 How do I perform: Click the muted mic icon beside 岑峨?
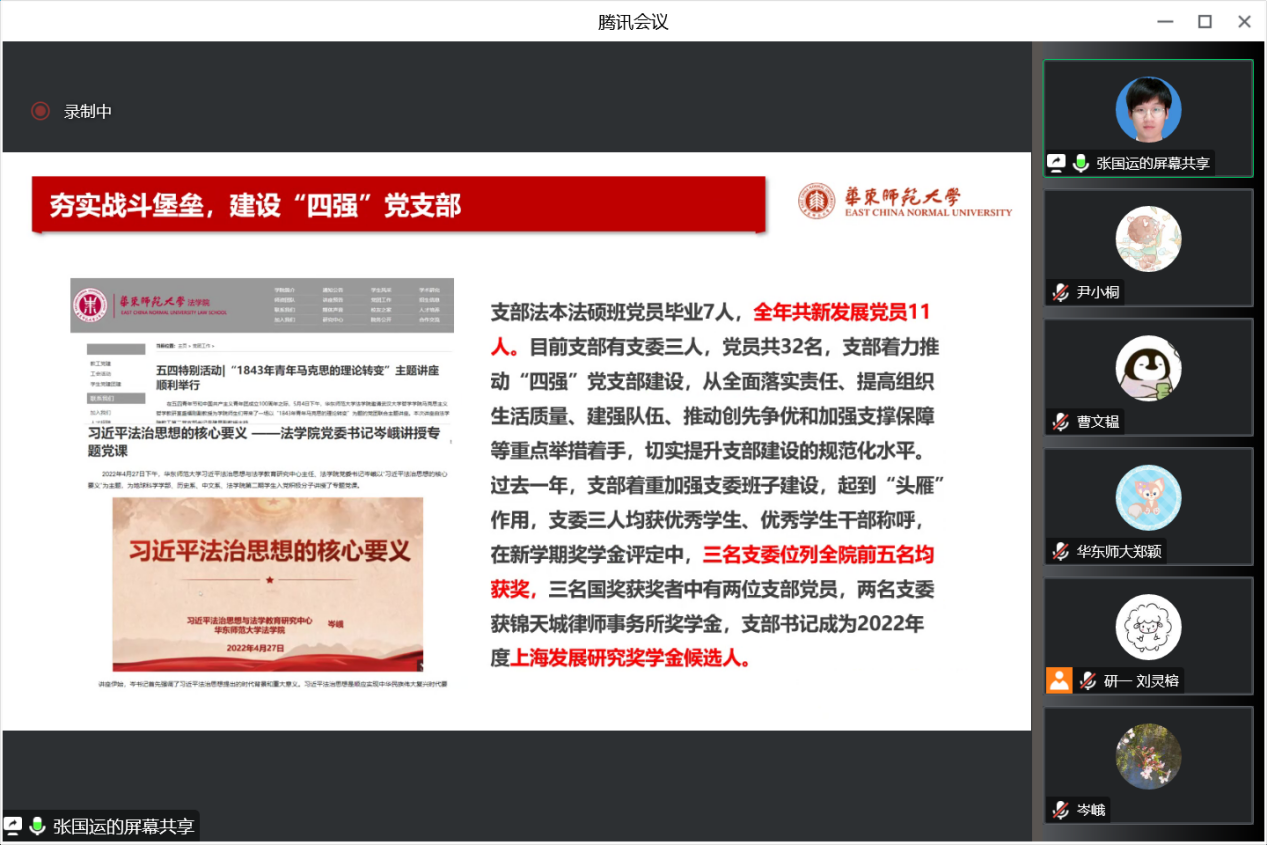(x=1060, y=810)
